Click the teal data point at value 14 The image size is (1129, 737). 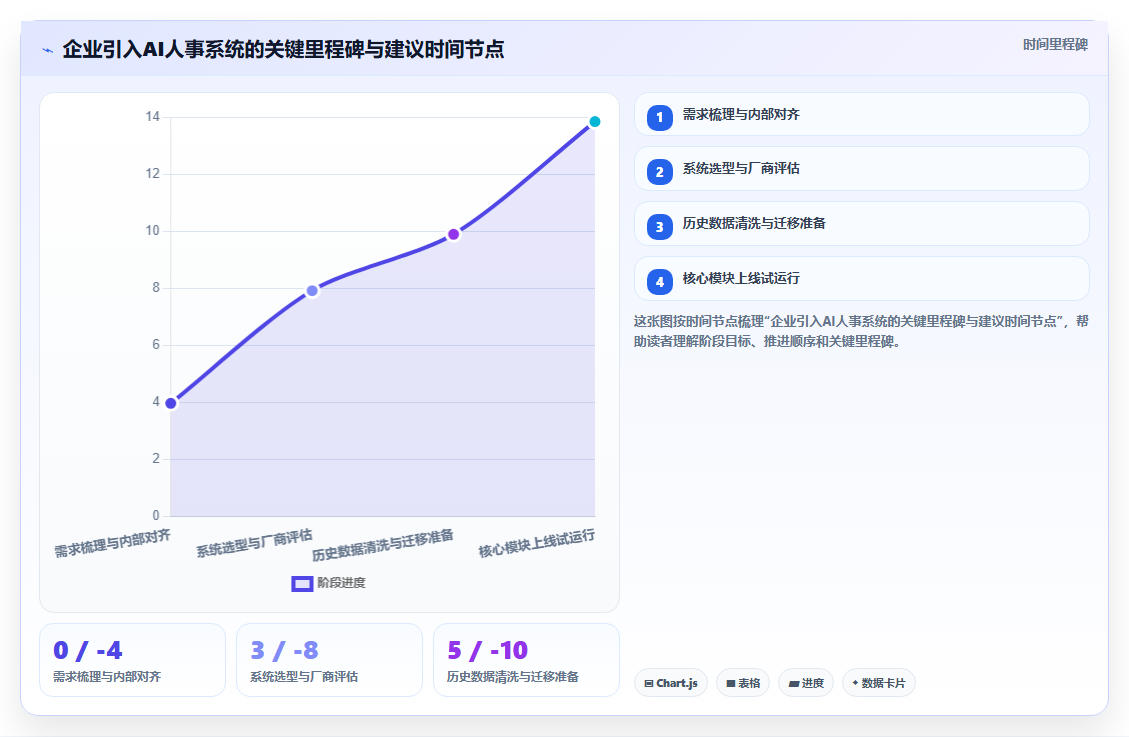(x=595, y=122)
